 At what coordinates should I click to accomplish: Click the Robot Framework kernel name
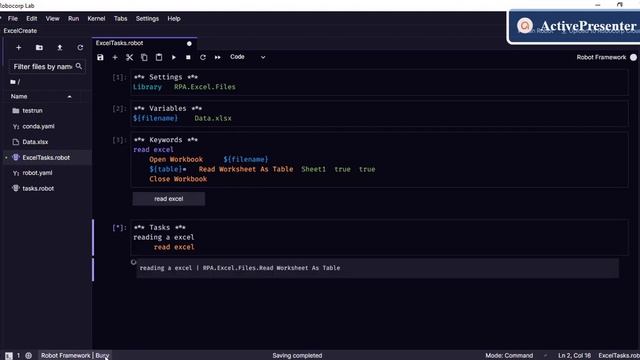tap(601, 58)
